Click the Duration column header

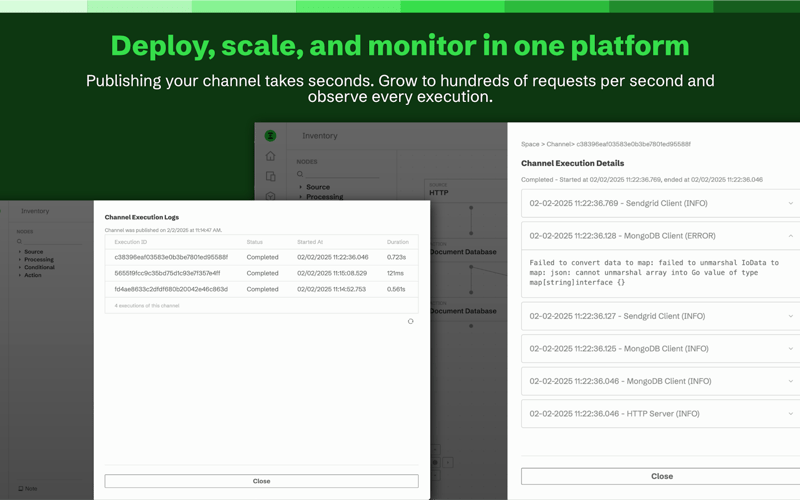[x=397, y=242]
